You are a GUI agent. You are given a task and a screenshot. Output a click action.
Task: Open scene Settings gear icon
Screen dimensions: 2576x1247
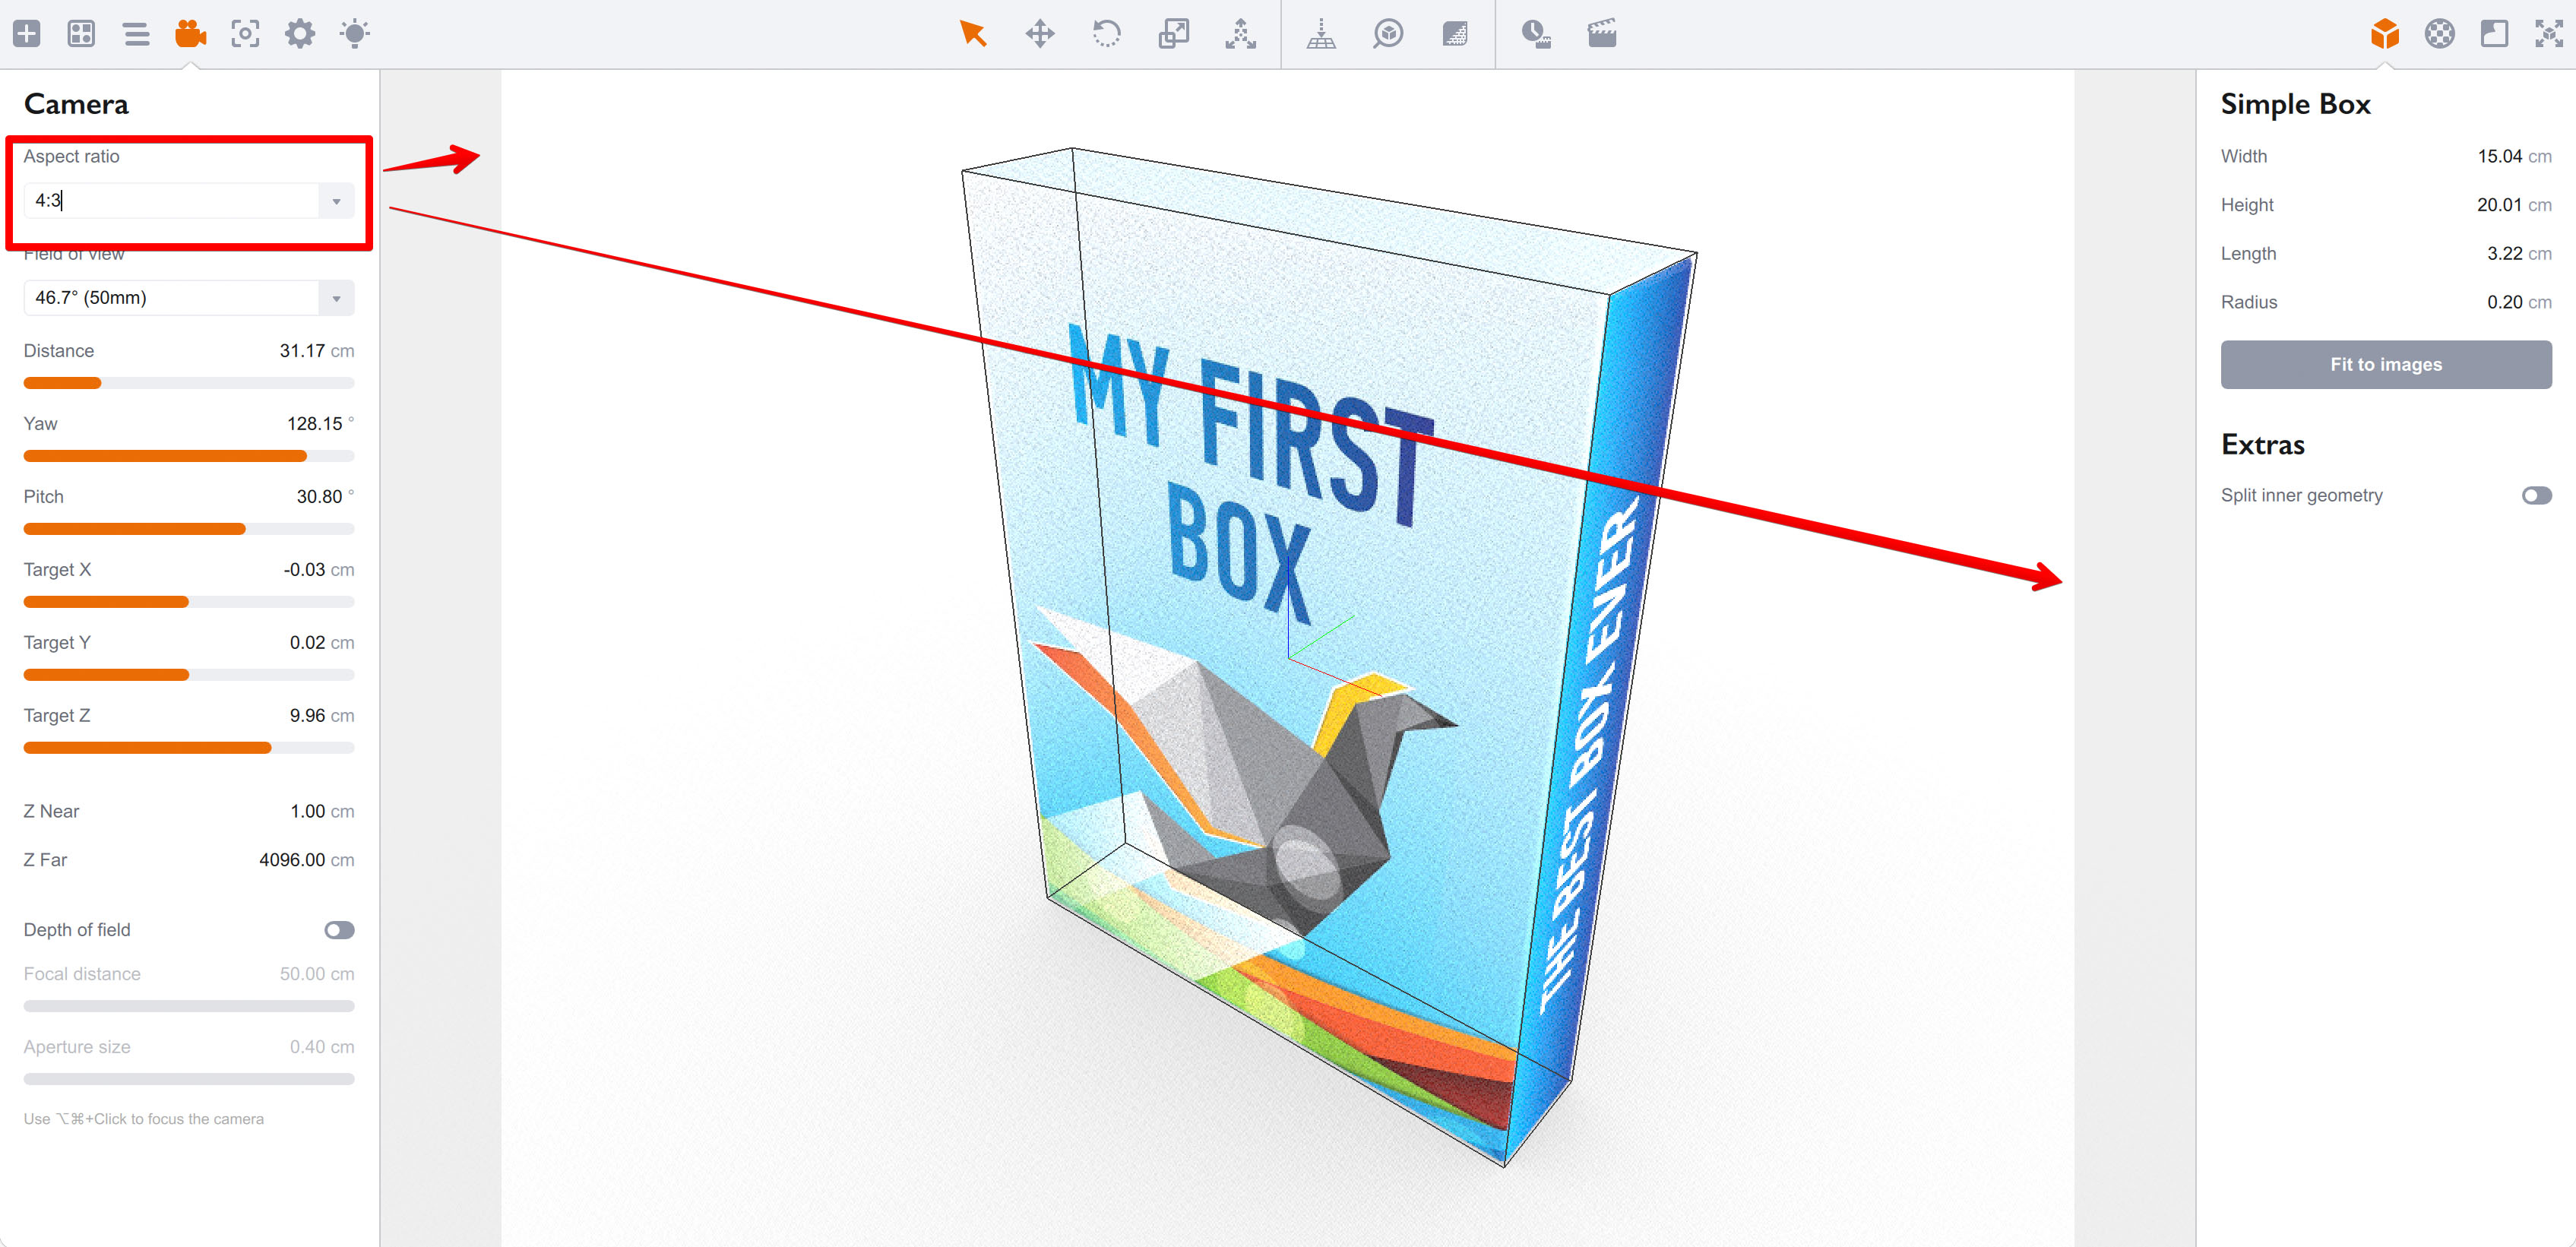click(299, 34)
